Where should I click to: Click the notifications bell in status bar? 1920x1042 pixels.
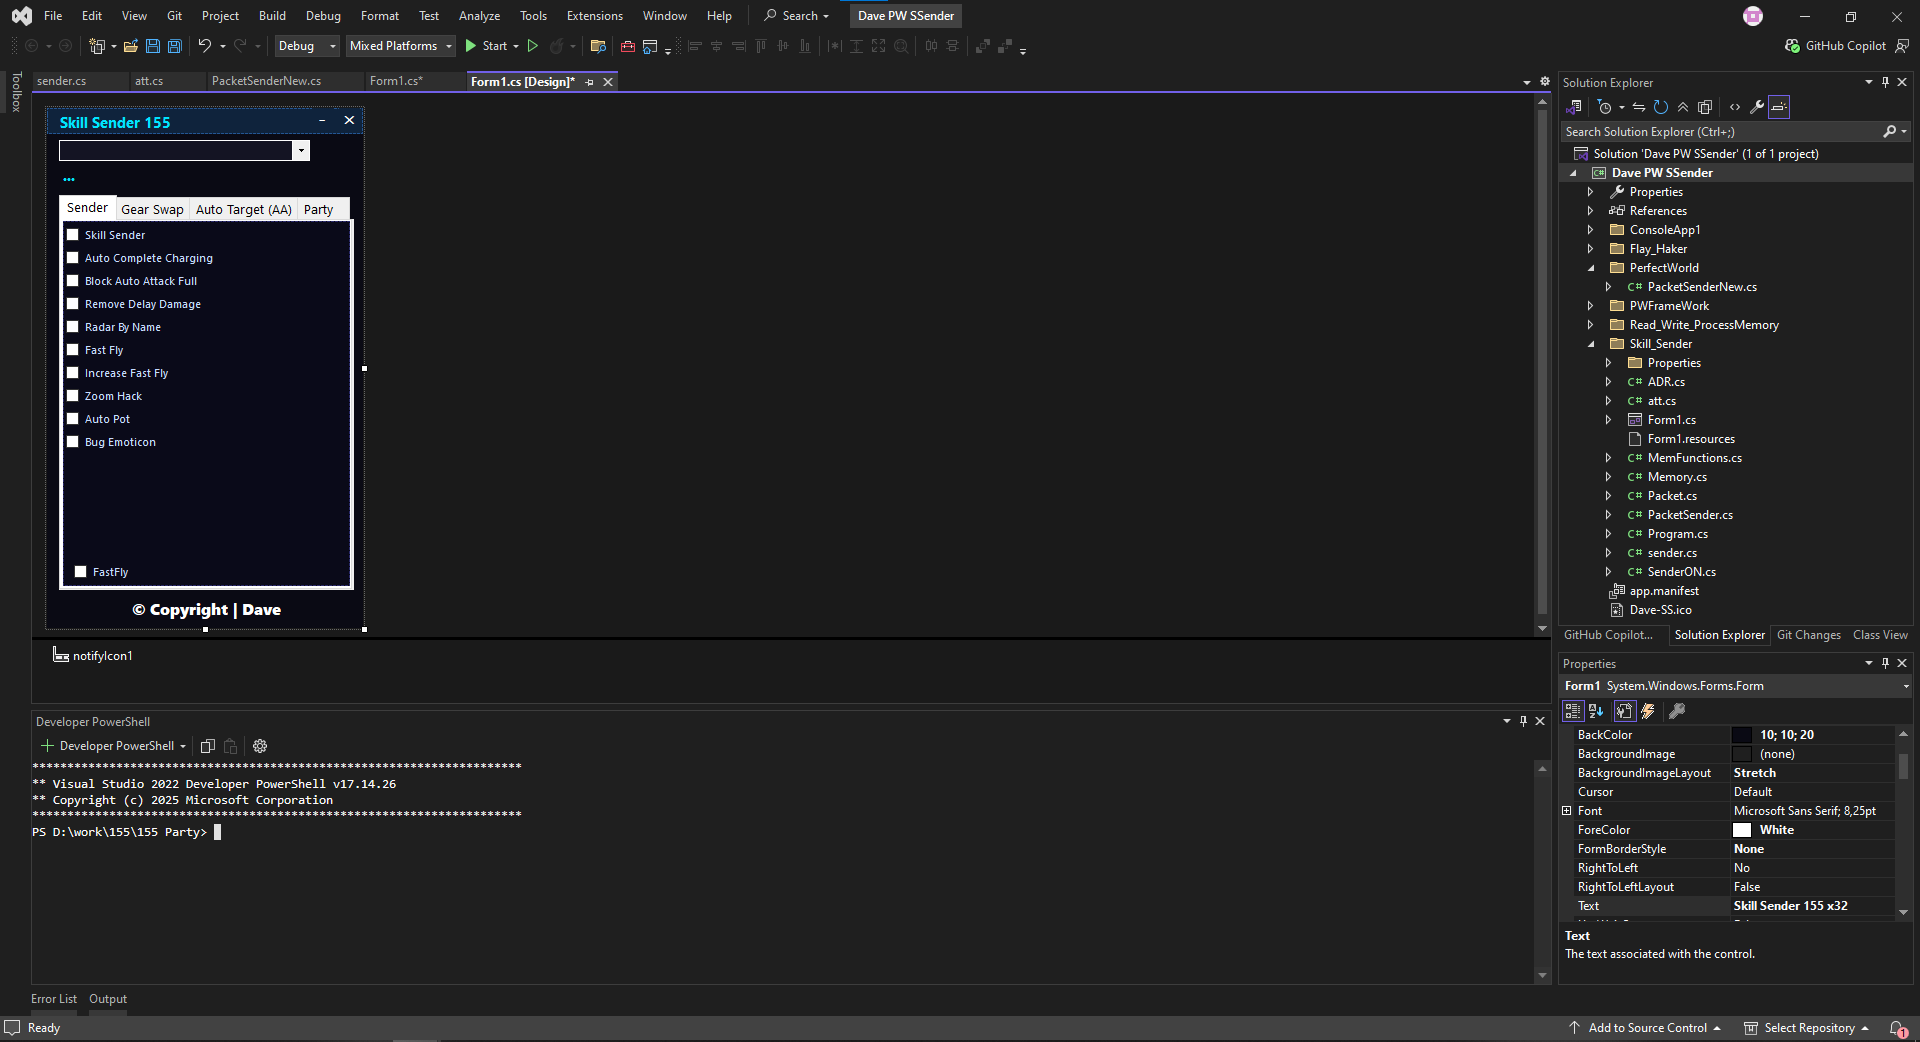point(1897,1028)
